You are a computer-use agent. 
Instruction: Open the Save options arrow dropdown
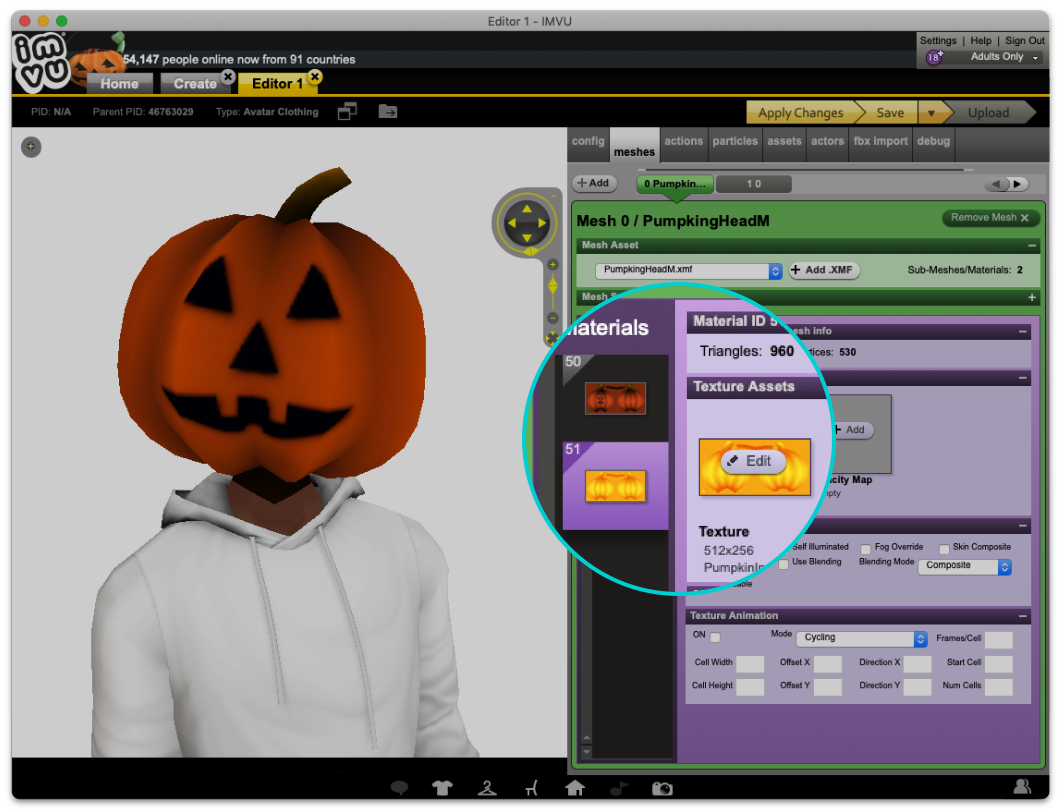click(931, 113)
